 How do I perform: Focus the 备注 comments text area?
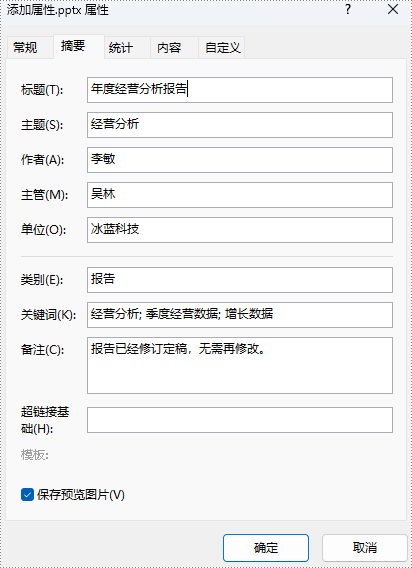pyautogui.click(x=240, y=365)
